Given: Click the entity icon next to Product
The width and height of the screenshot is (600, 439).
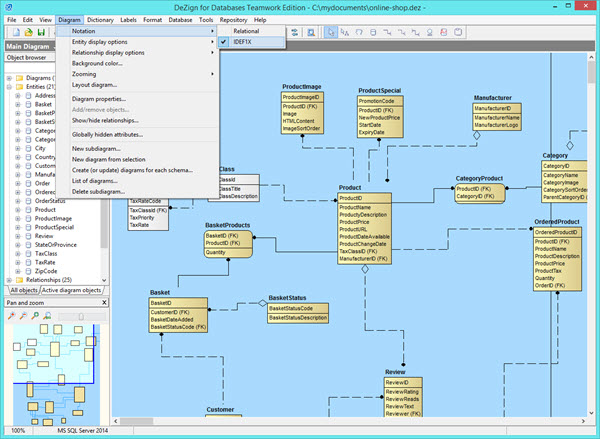Looking at the screenshot, I should [x=28, y=210].
